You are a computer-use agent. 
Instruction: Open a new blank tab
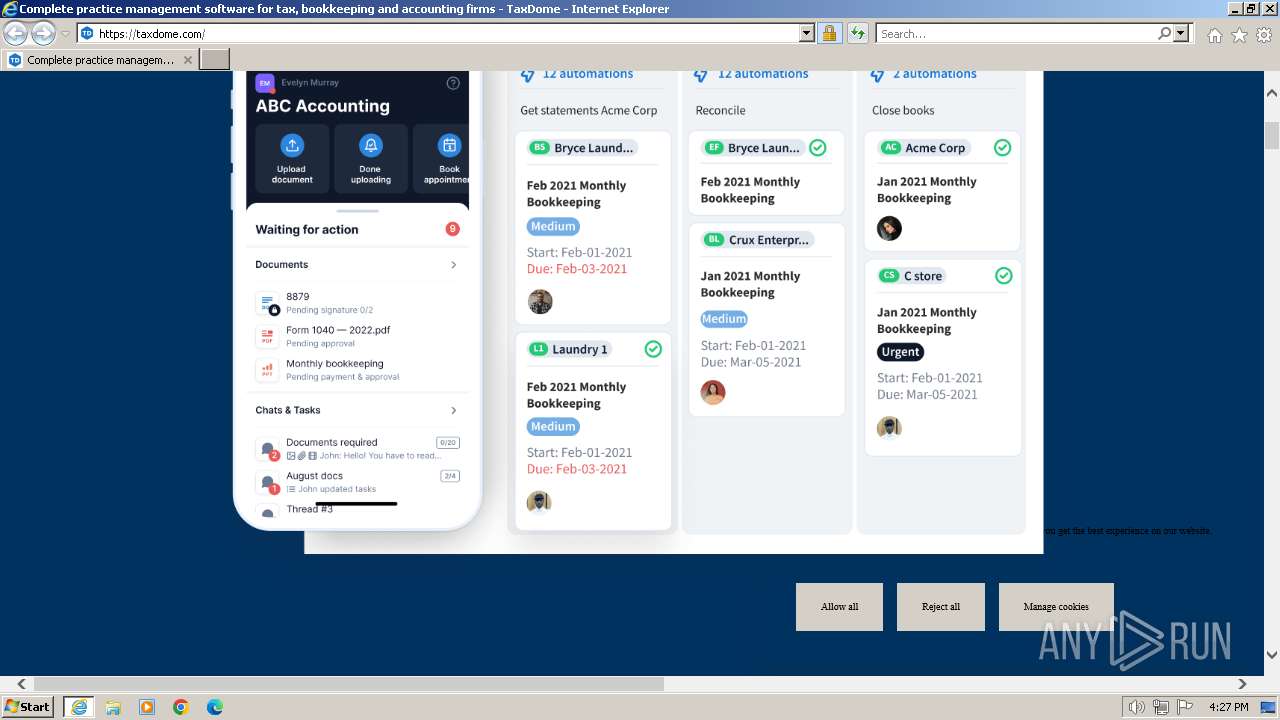click(215, 60)
